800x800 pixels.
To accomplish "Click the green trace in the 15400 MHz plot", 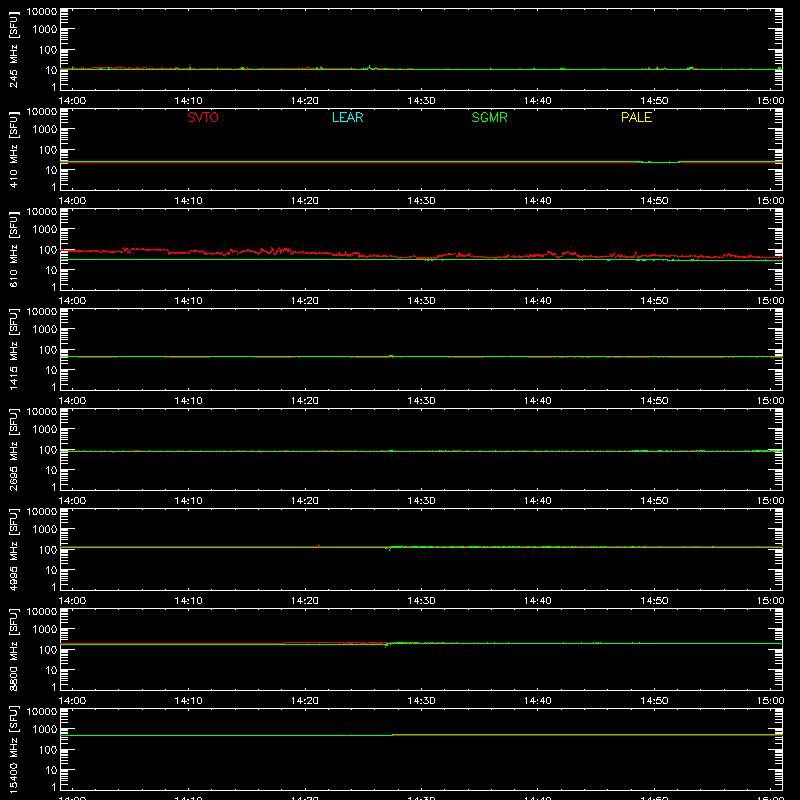I will [421, 735].
